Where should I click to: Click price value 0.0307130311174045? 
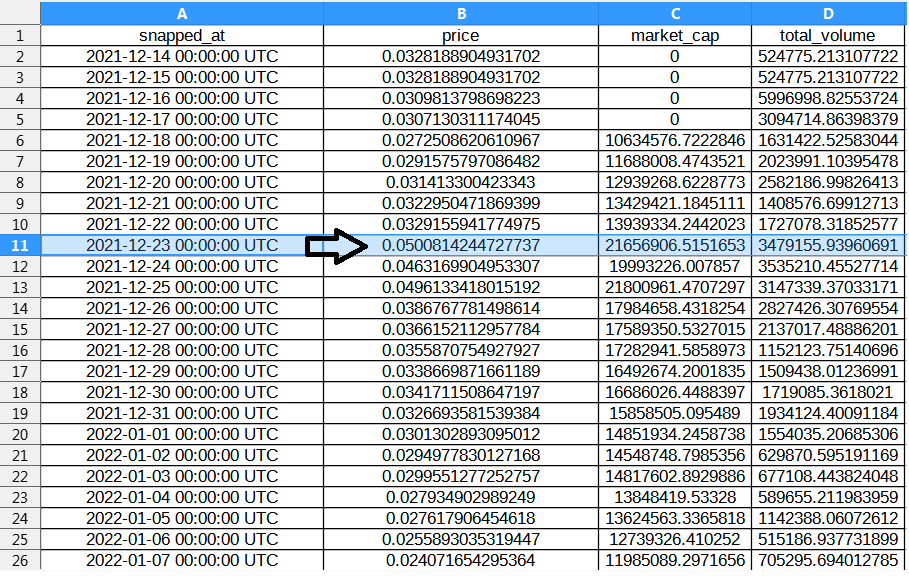point(461,119)
